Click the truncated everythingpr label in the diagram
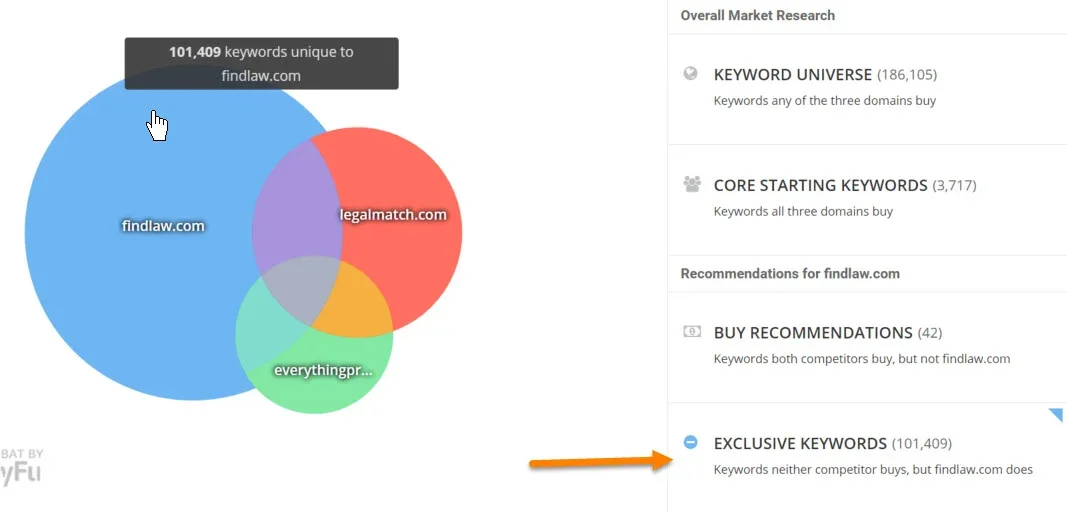This screenshot has width=1067, height=512. (322, 370)
